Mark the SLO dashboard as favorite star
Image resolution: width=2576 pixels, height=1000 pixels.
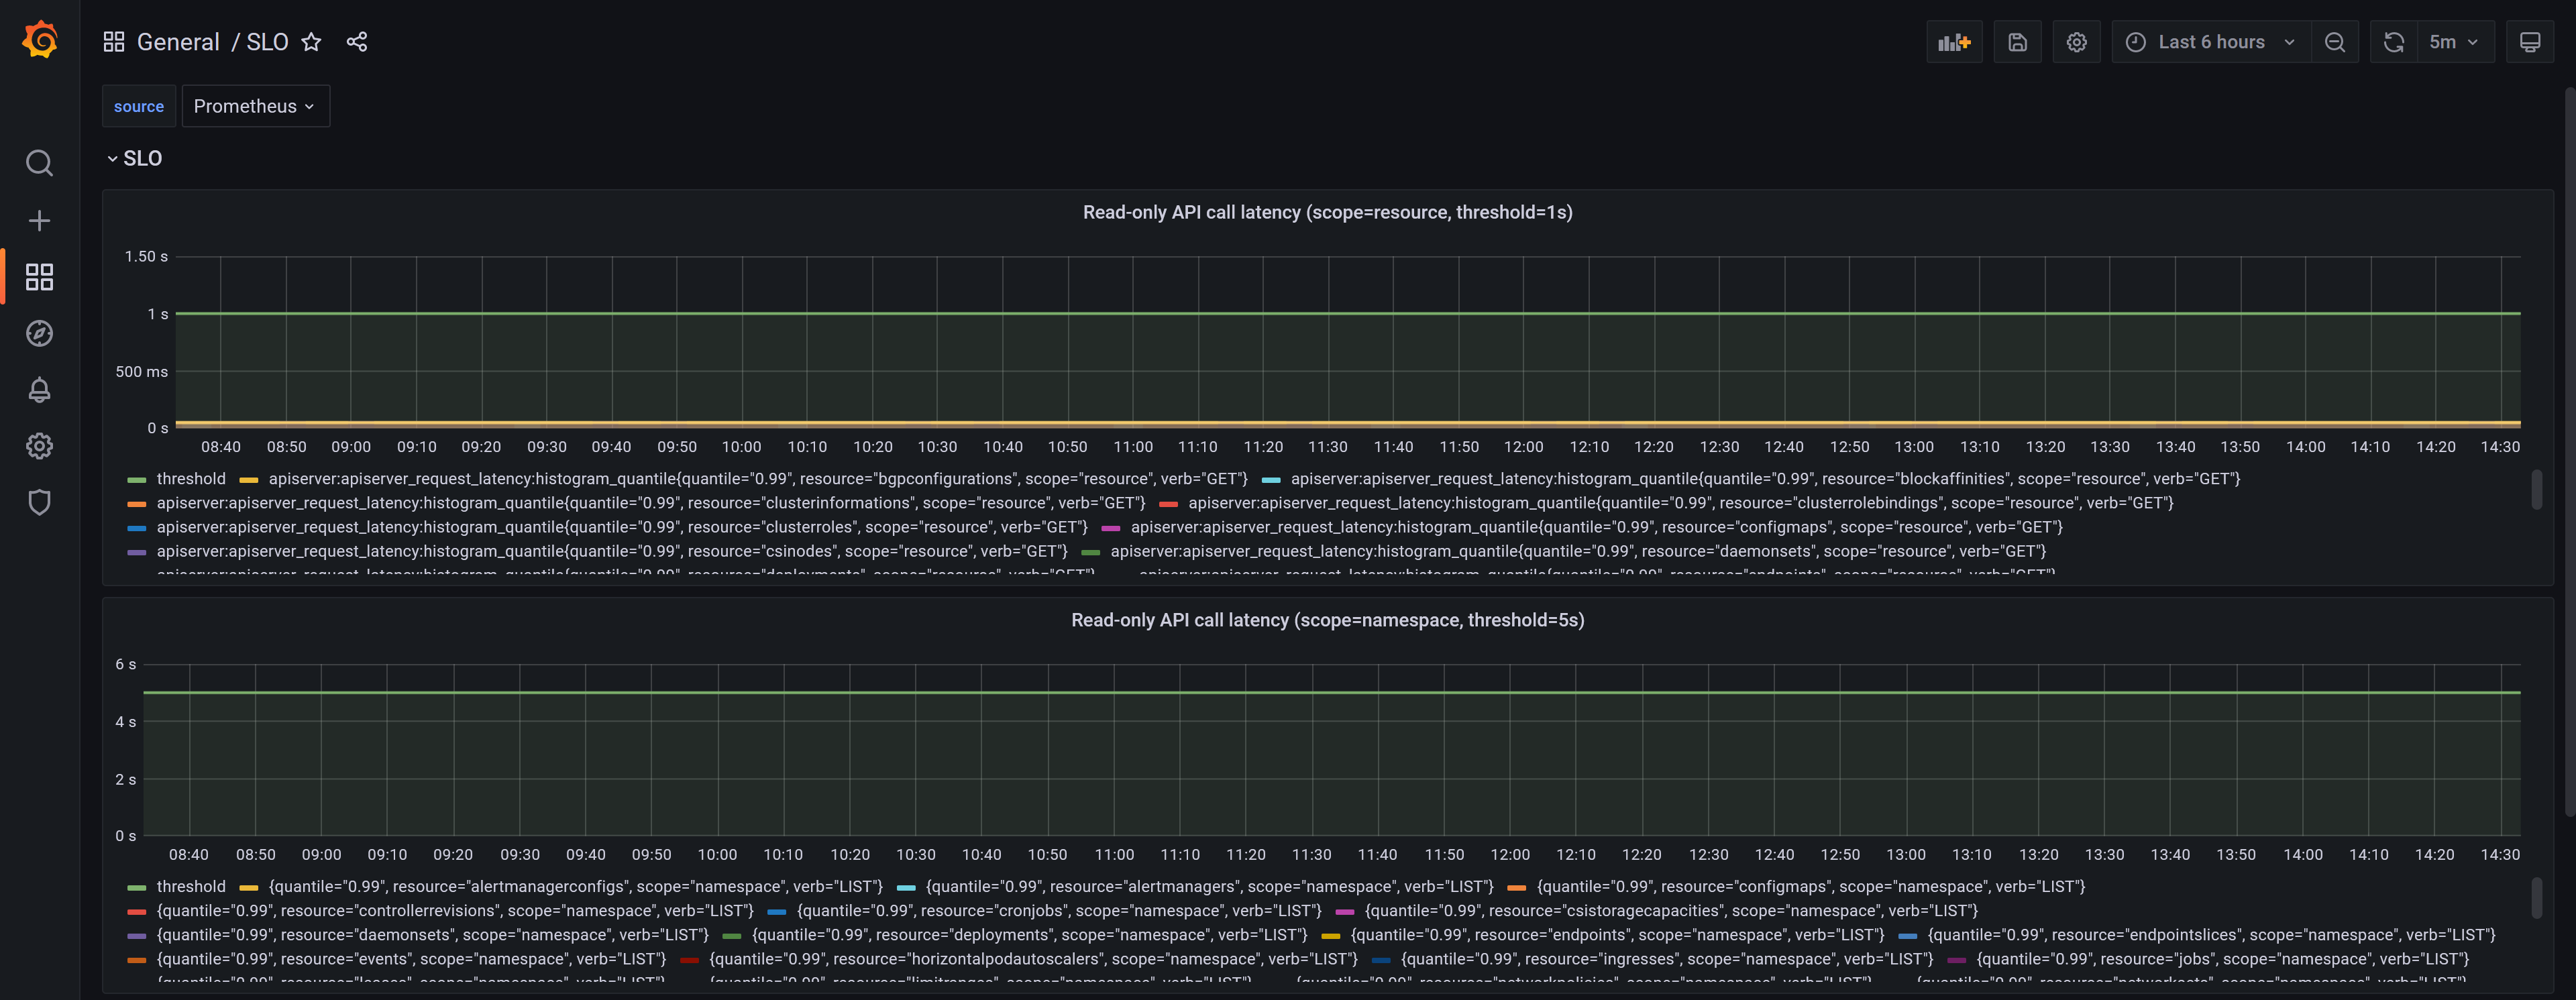pyautogui.click(x=311, y=42)
